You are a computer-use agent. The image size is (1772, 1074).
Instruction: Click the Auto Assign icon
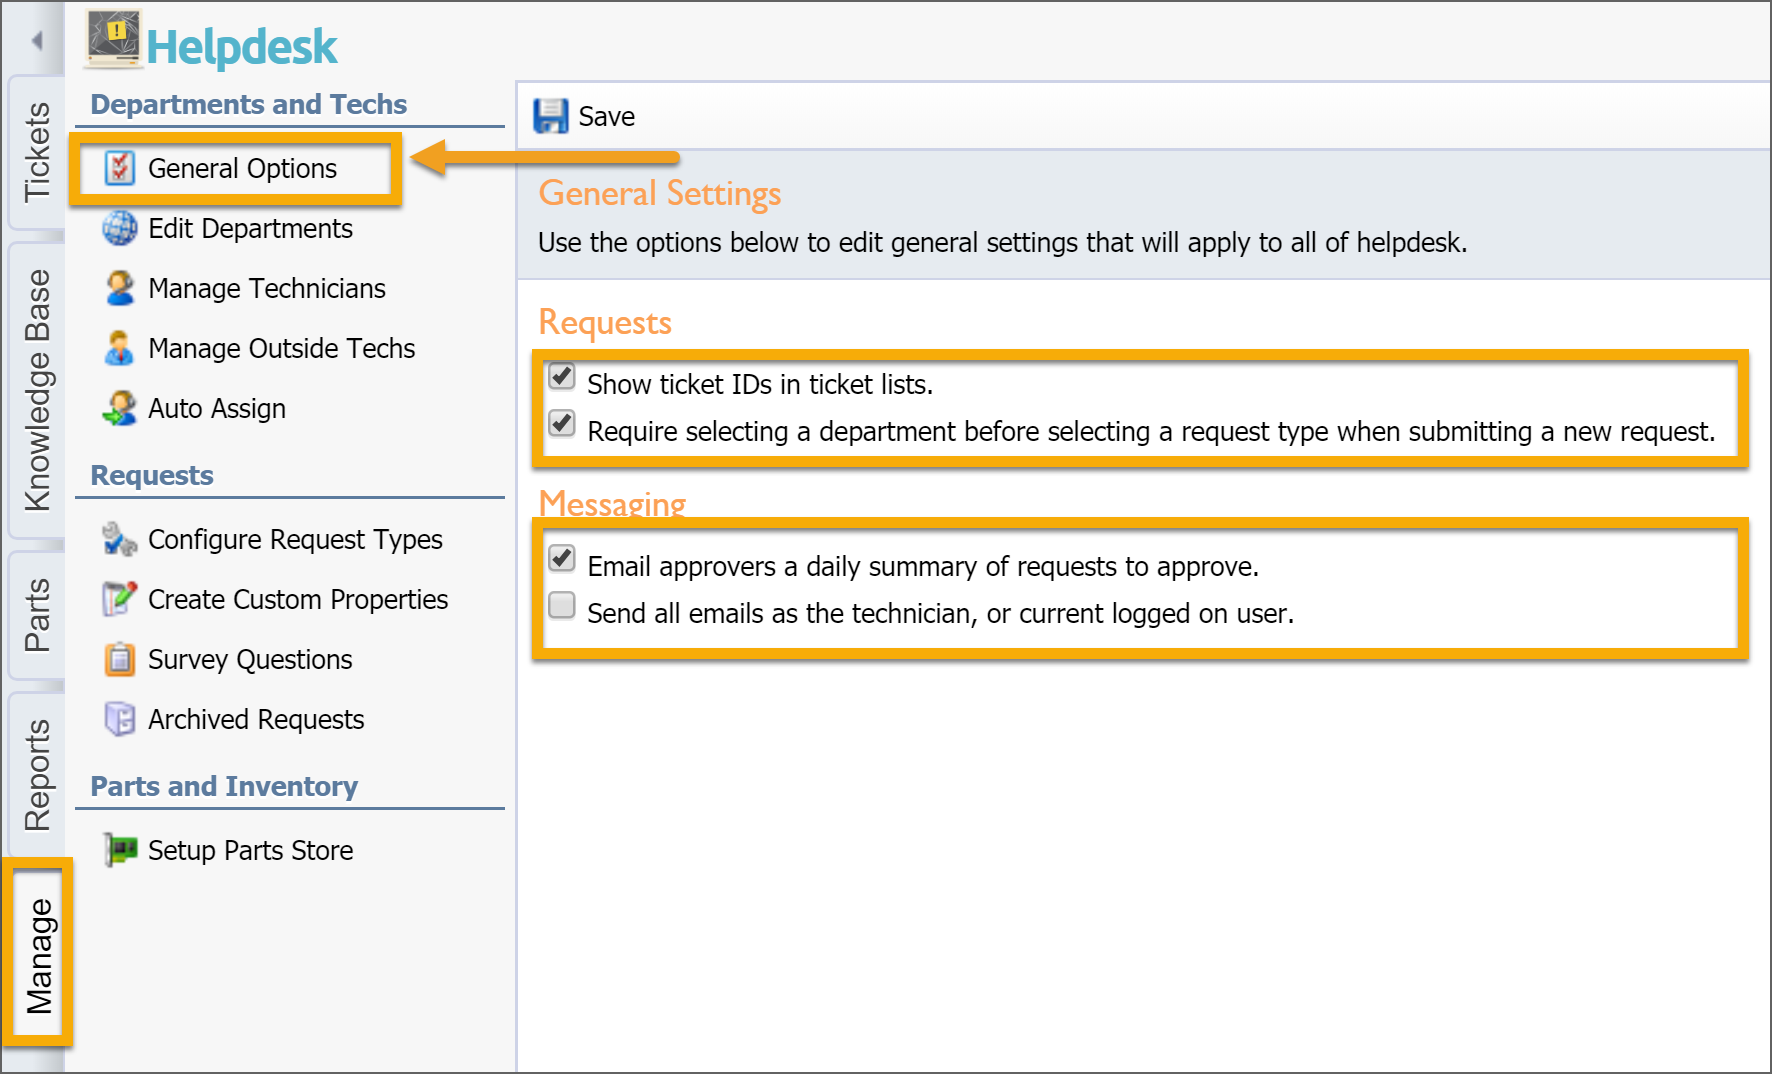[x=120, y=408]
